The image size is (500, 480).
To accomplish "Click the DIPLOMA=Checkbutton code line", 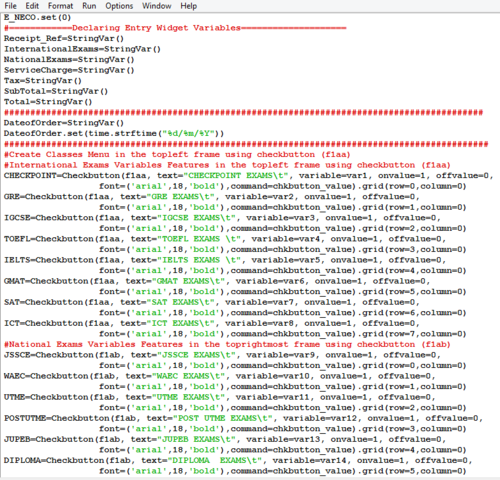I will coord(238,461).
